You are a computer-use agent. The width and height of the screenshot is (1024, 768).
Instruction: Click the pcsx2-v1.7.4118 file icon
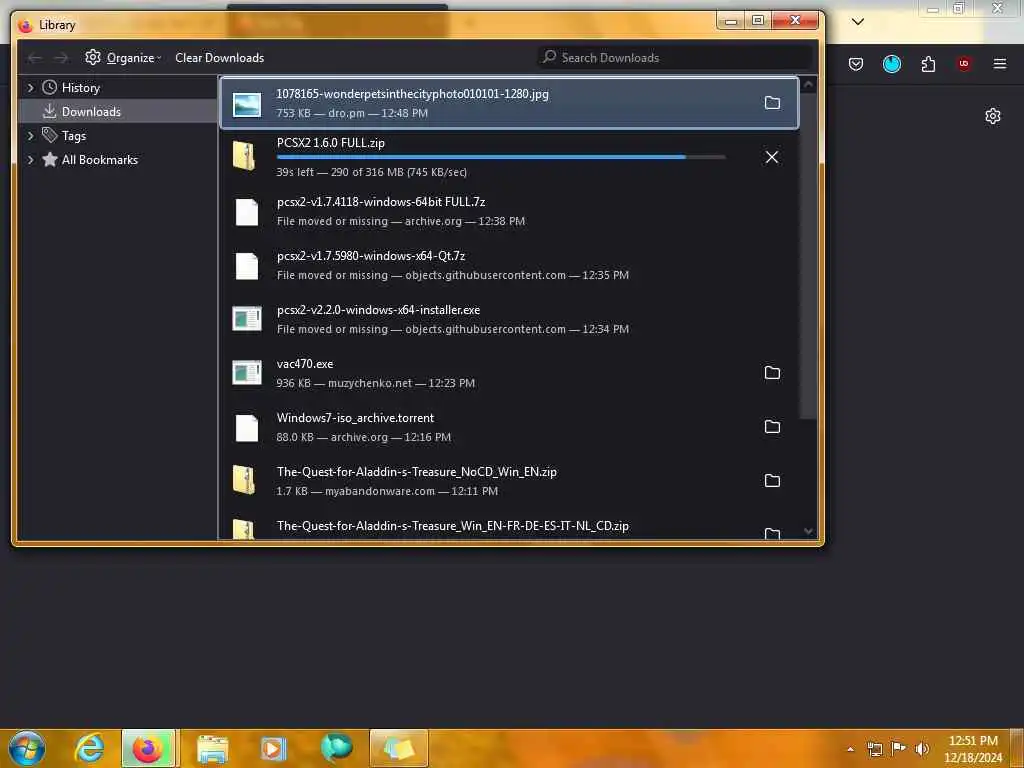[247, 212]
